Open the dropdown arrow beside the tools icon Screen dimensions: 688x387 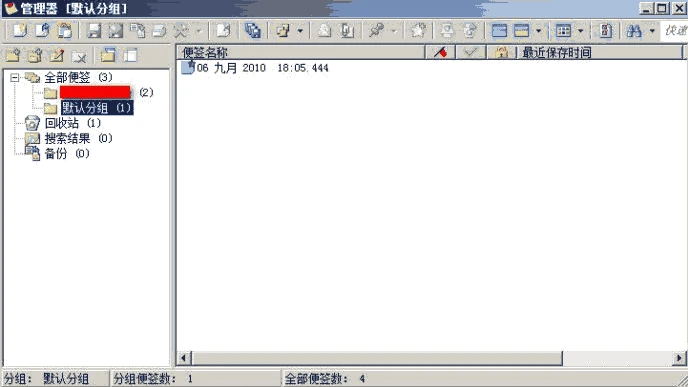coord(198,31)
